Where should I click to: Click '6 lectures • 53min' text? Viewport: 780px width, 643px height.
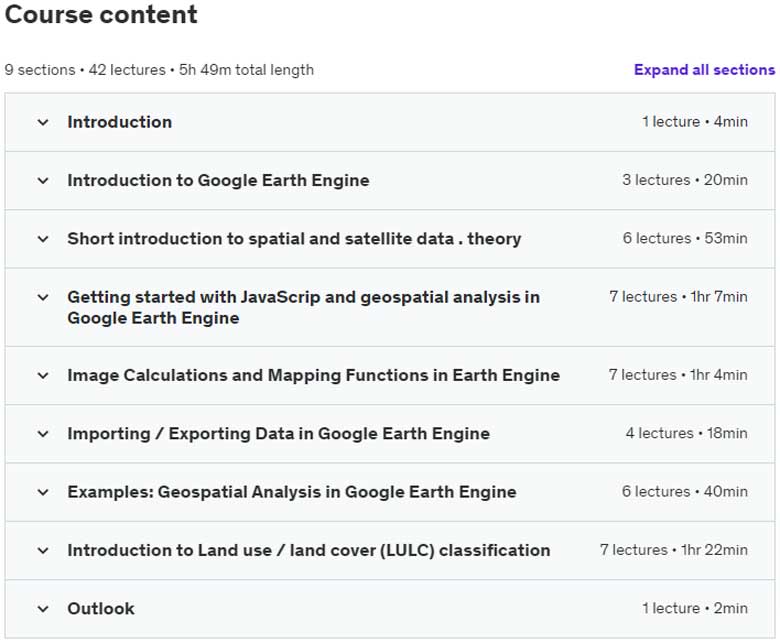click(x=685, y=238)
